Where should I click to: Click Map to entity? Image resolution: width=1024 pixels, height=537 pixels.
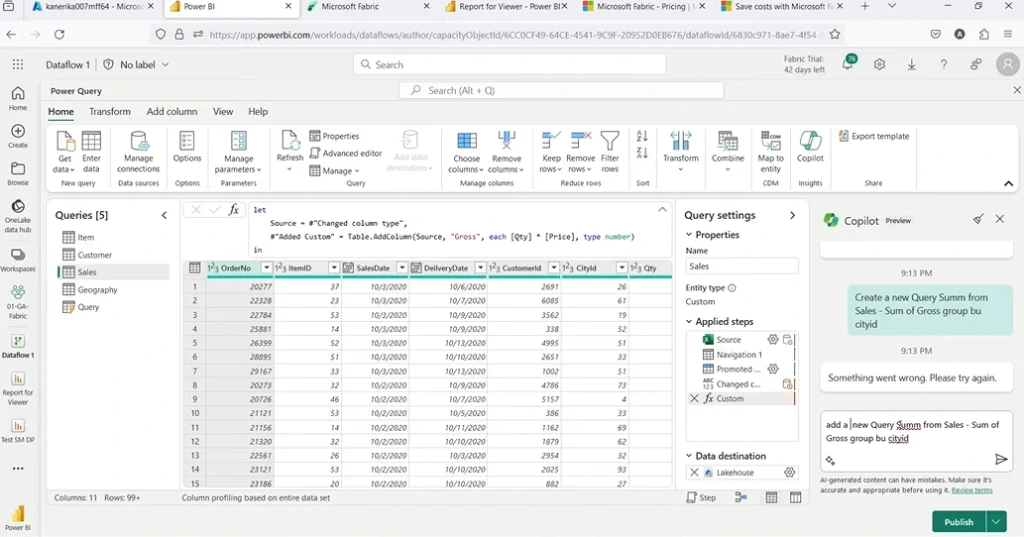pyautogui.click(x=771, y=152)
